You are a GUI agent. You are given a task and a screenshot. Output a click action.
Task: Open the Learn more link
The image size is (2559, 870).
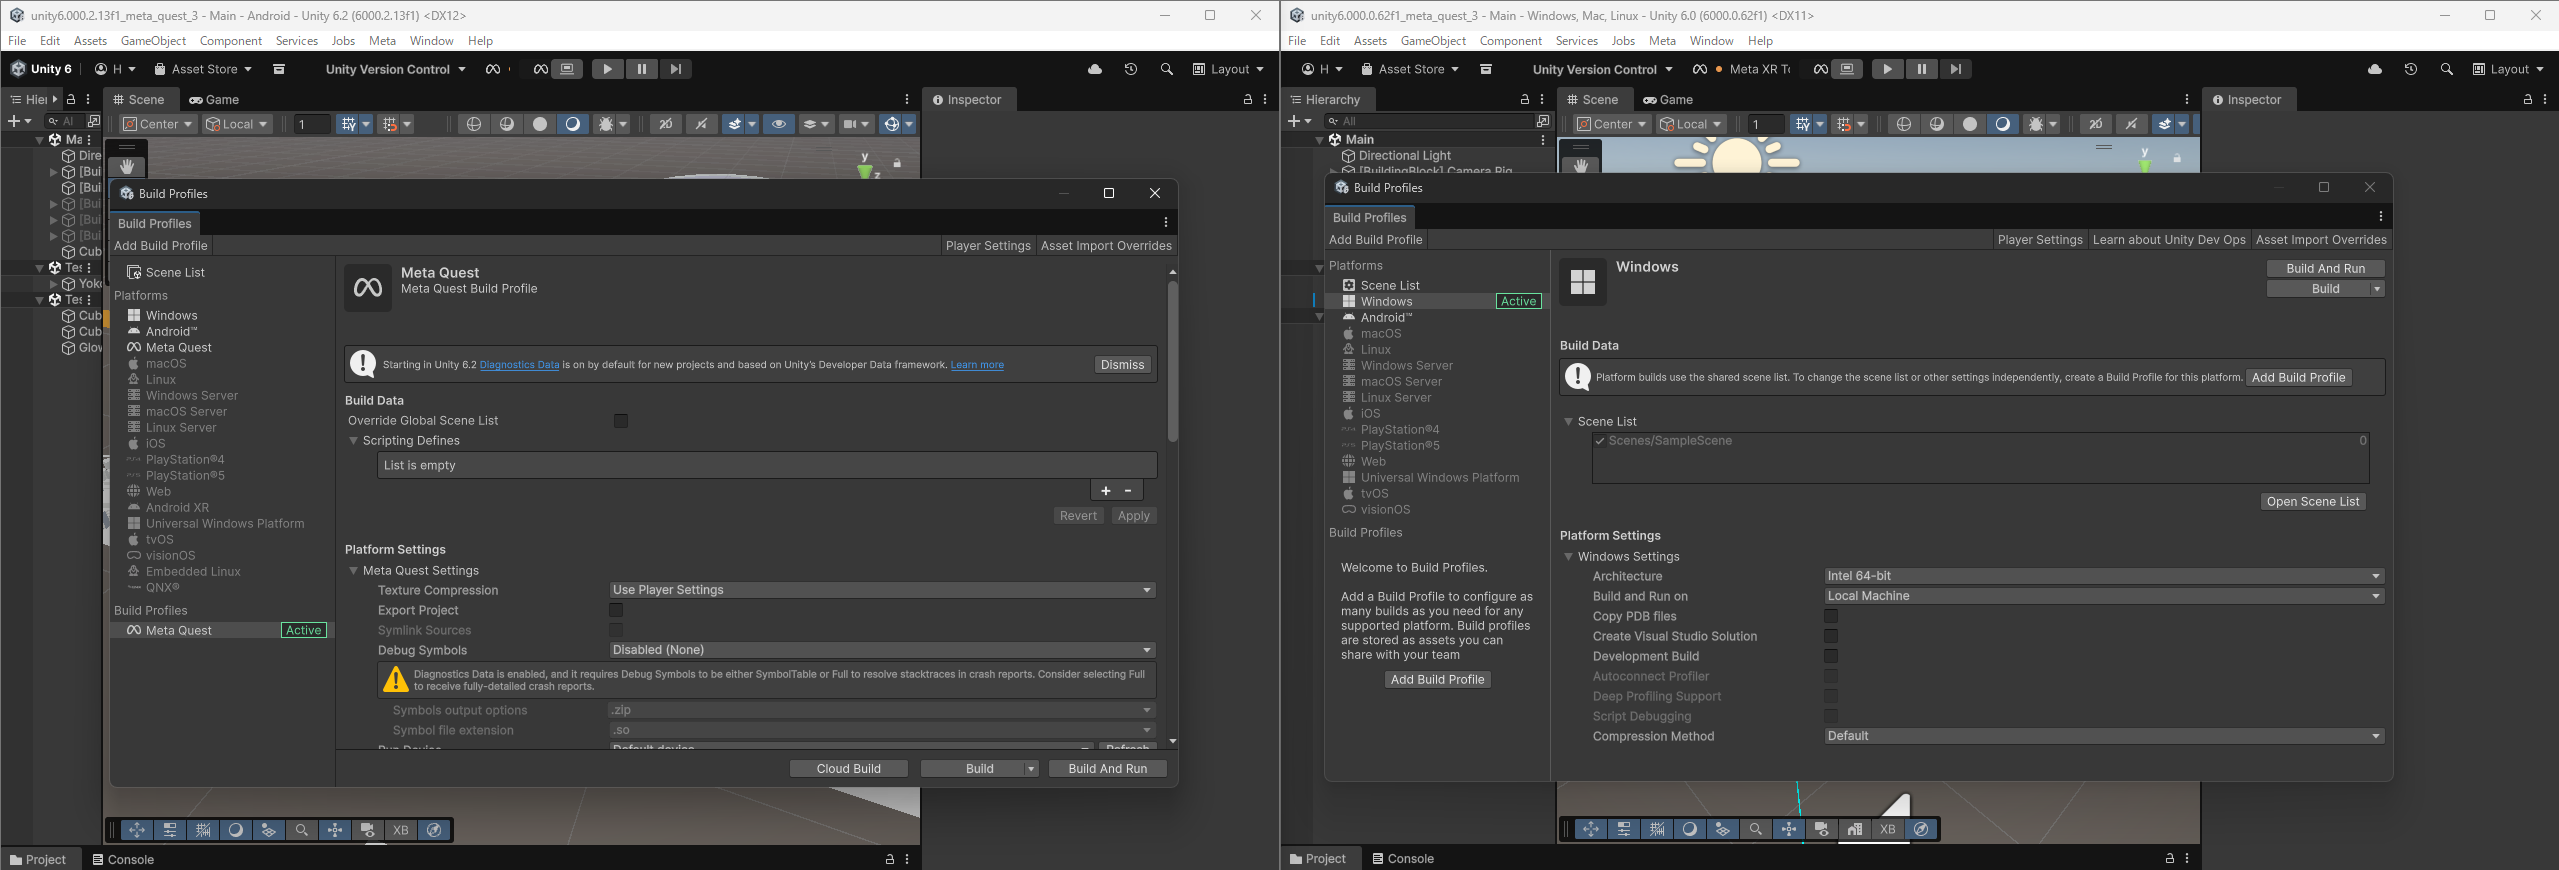tap(977, 365)
